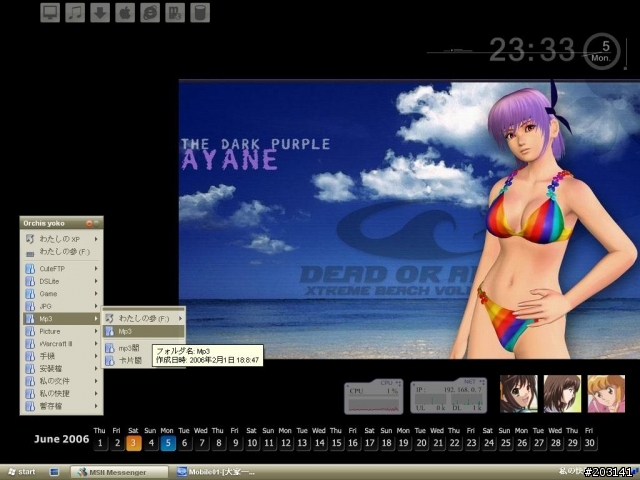Expand the JPG folder submenu arrow
This screenshot has width=640, height=480.
click(96, 306)
